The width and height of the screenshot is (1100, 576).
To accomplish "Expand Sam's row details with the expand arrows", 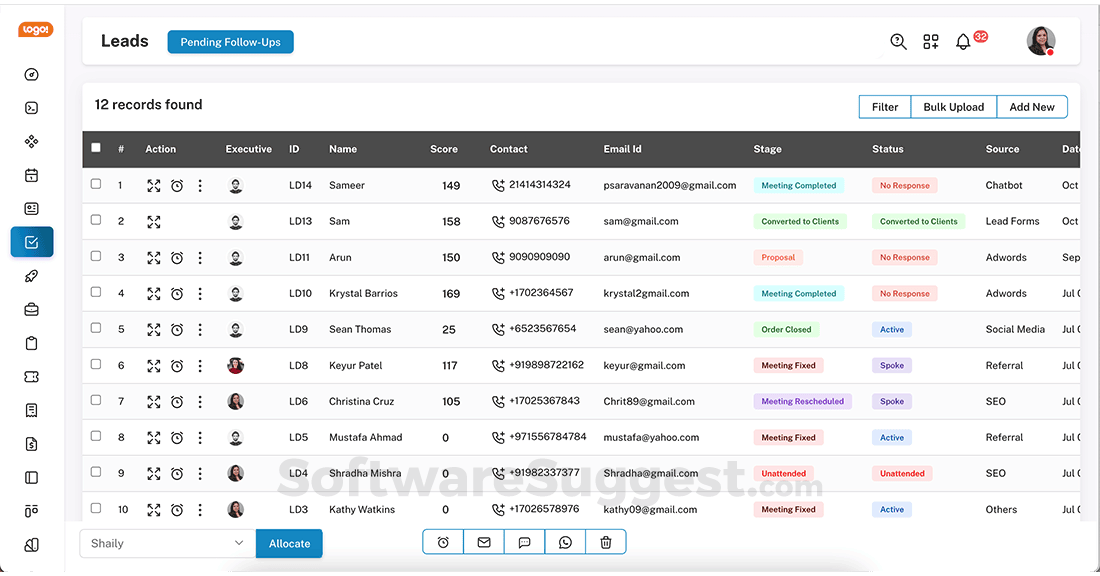I will tap(154, 220).
